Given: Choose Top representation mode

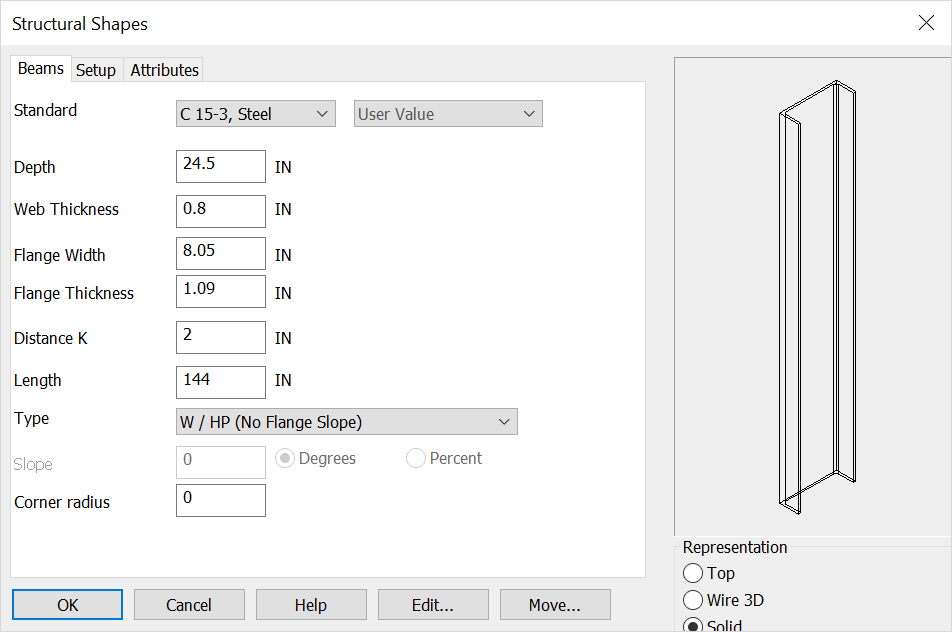Looking at the screenshot, I should (x=695, y=574).
